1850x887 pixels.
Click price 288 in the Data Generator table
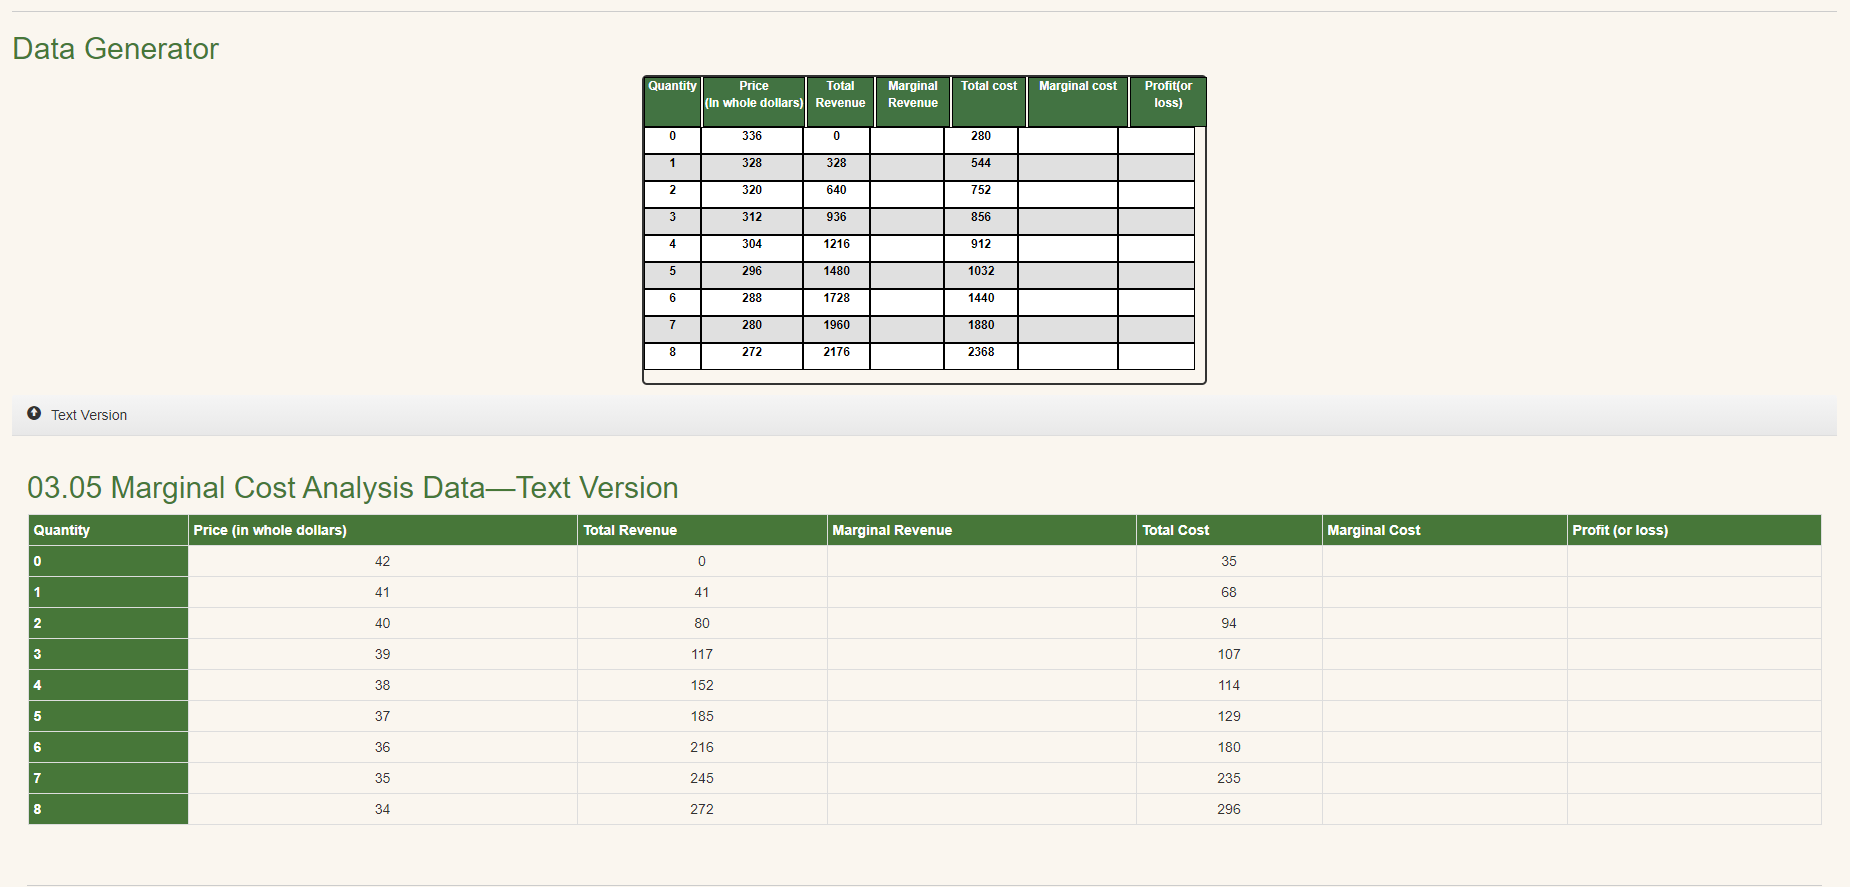pyautogui.click(x=752, y=298)
